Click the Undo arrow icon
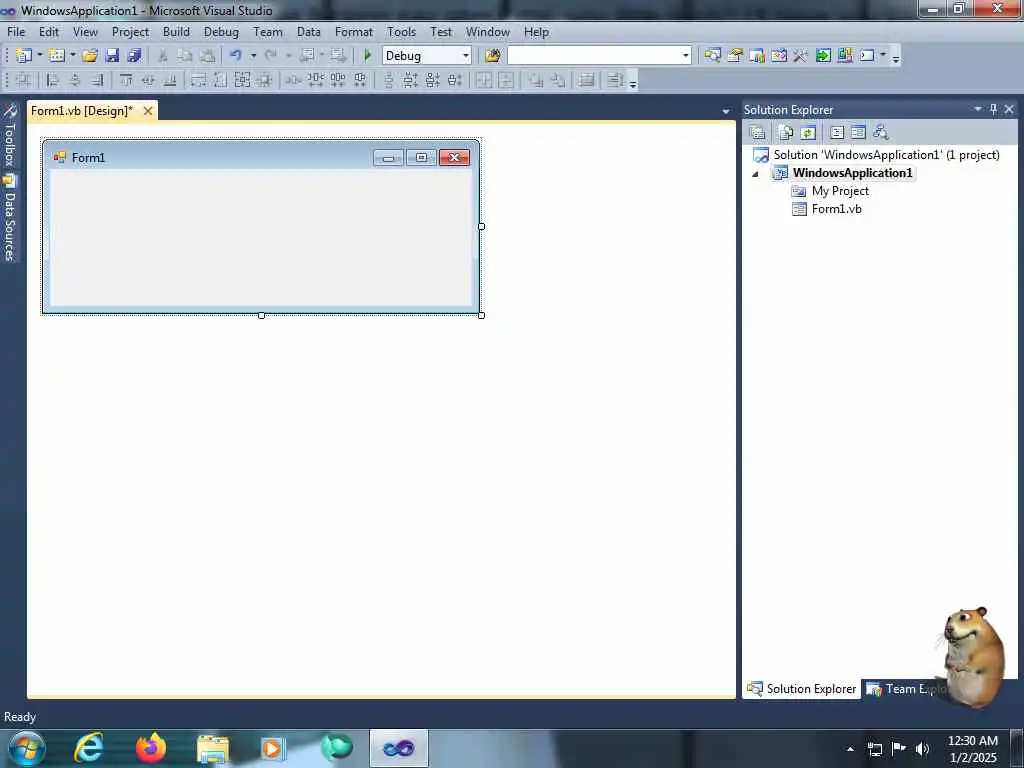Viewport: 1024px width, 768px height. pos(236,56)
